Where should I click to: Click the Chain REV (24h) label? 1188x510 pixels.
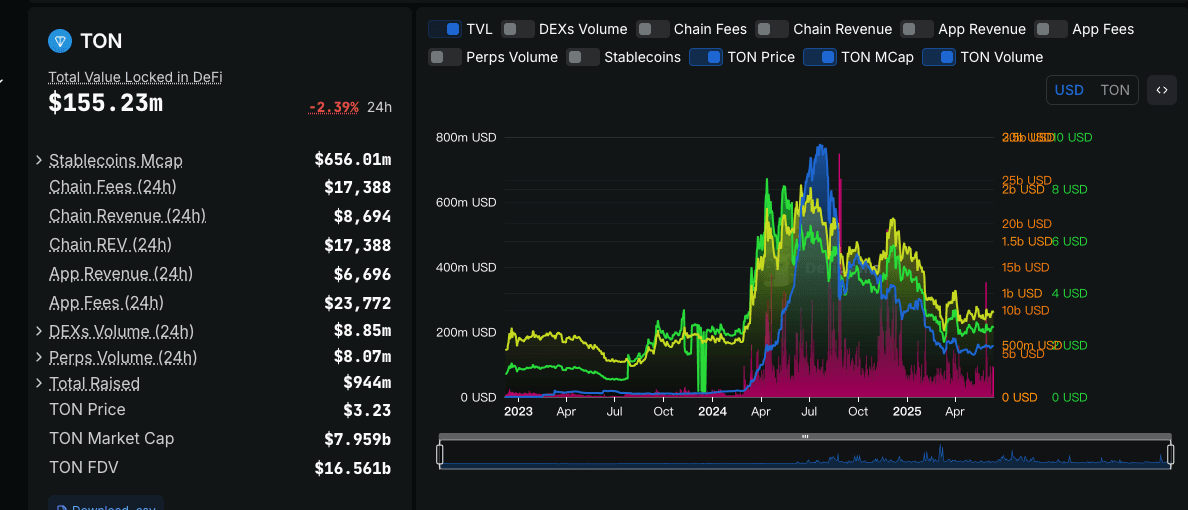111,245
